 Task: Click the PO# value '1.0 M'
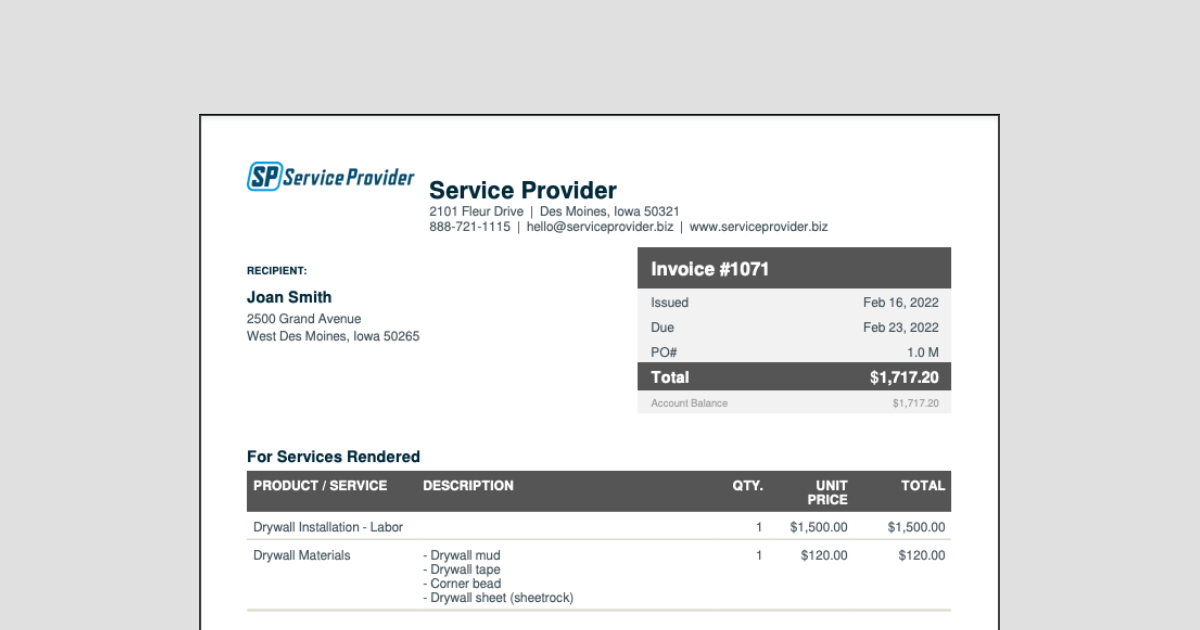(923, 352)
